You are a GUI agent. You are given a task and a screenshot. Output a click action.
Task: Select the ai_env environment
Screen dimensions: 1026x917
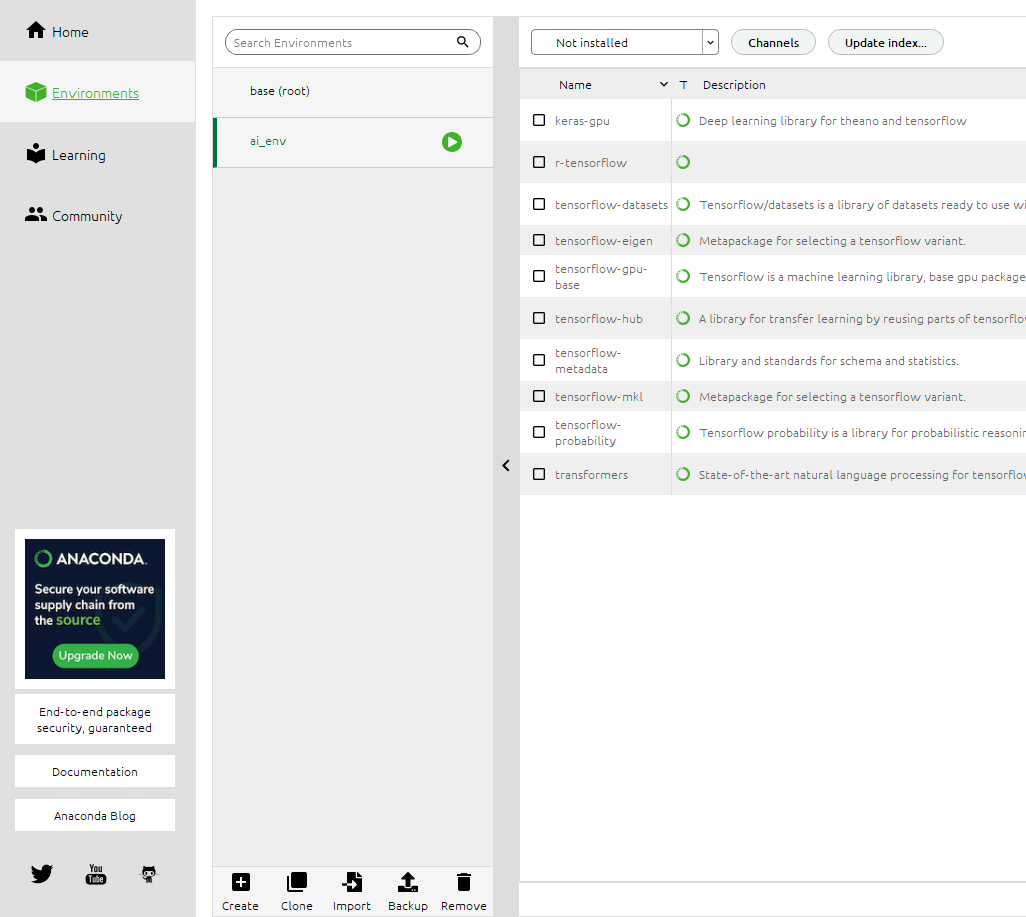pyautogui.click(x=353, y=142)
